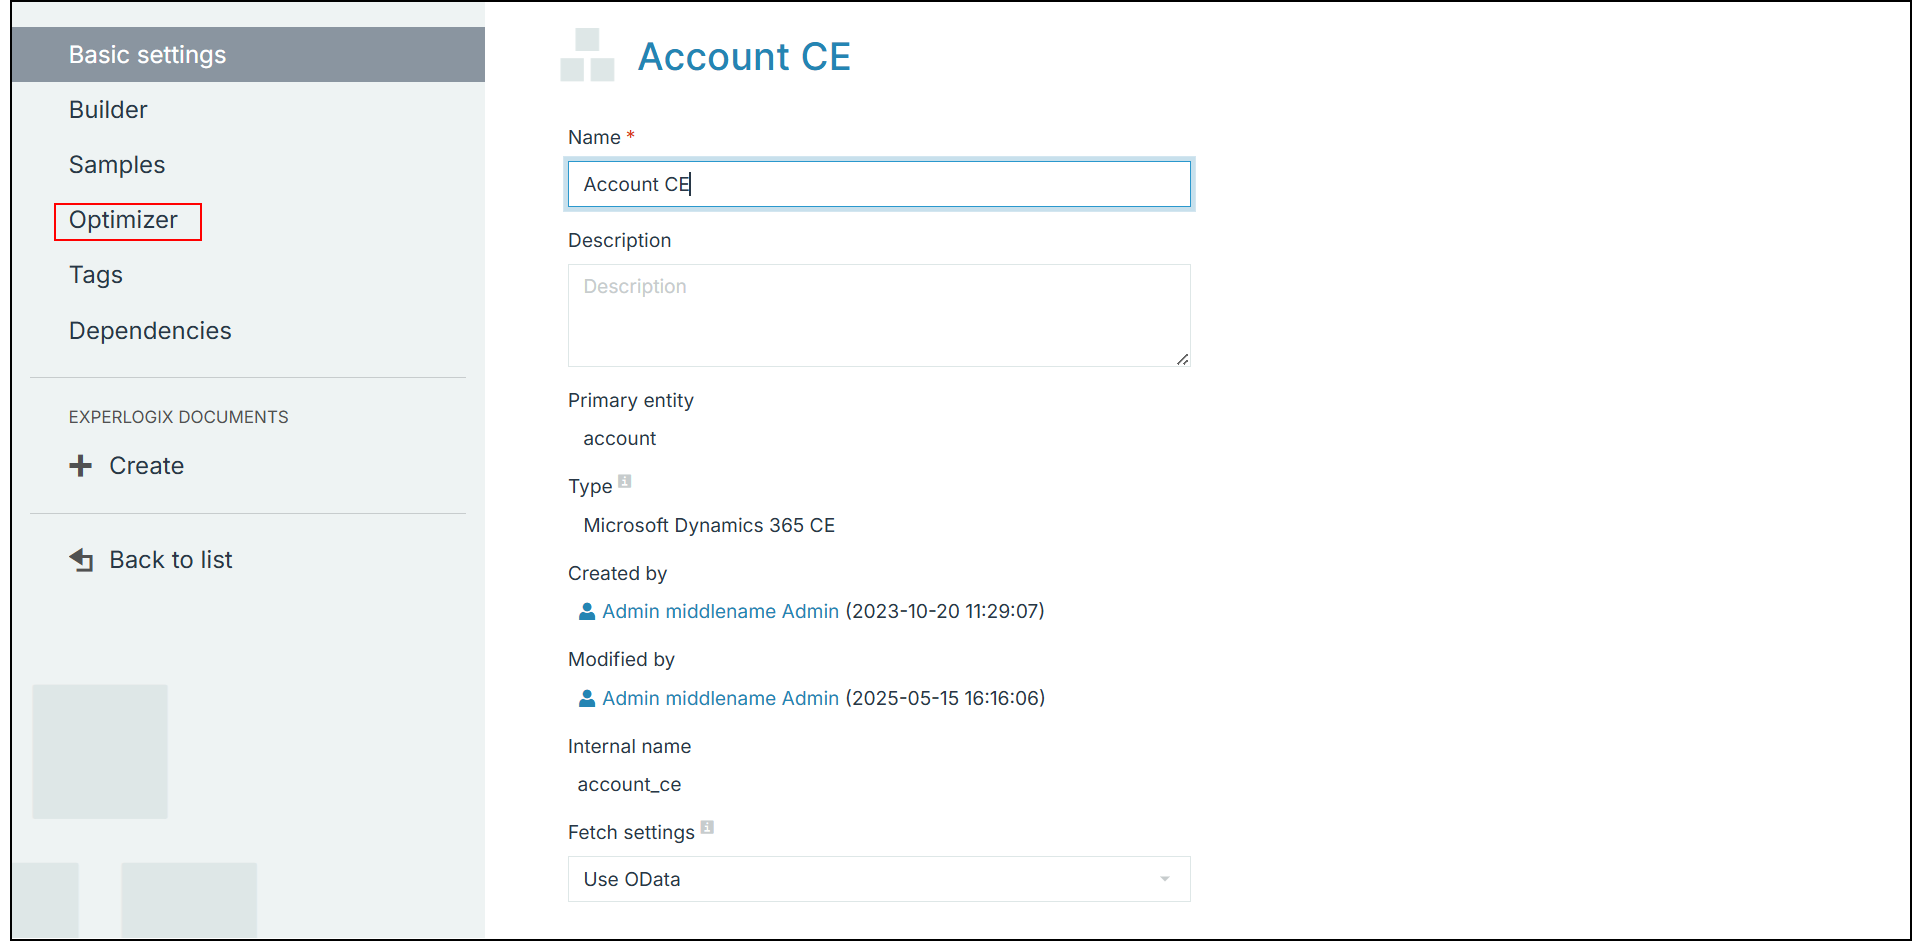Click the user icon under Modified by

(x=587, y=698)
